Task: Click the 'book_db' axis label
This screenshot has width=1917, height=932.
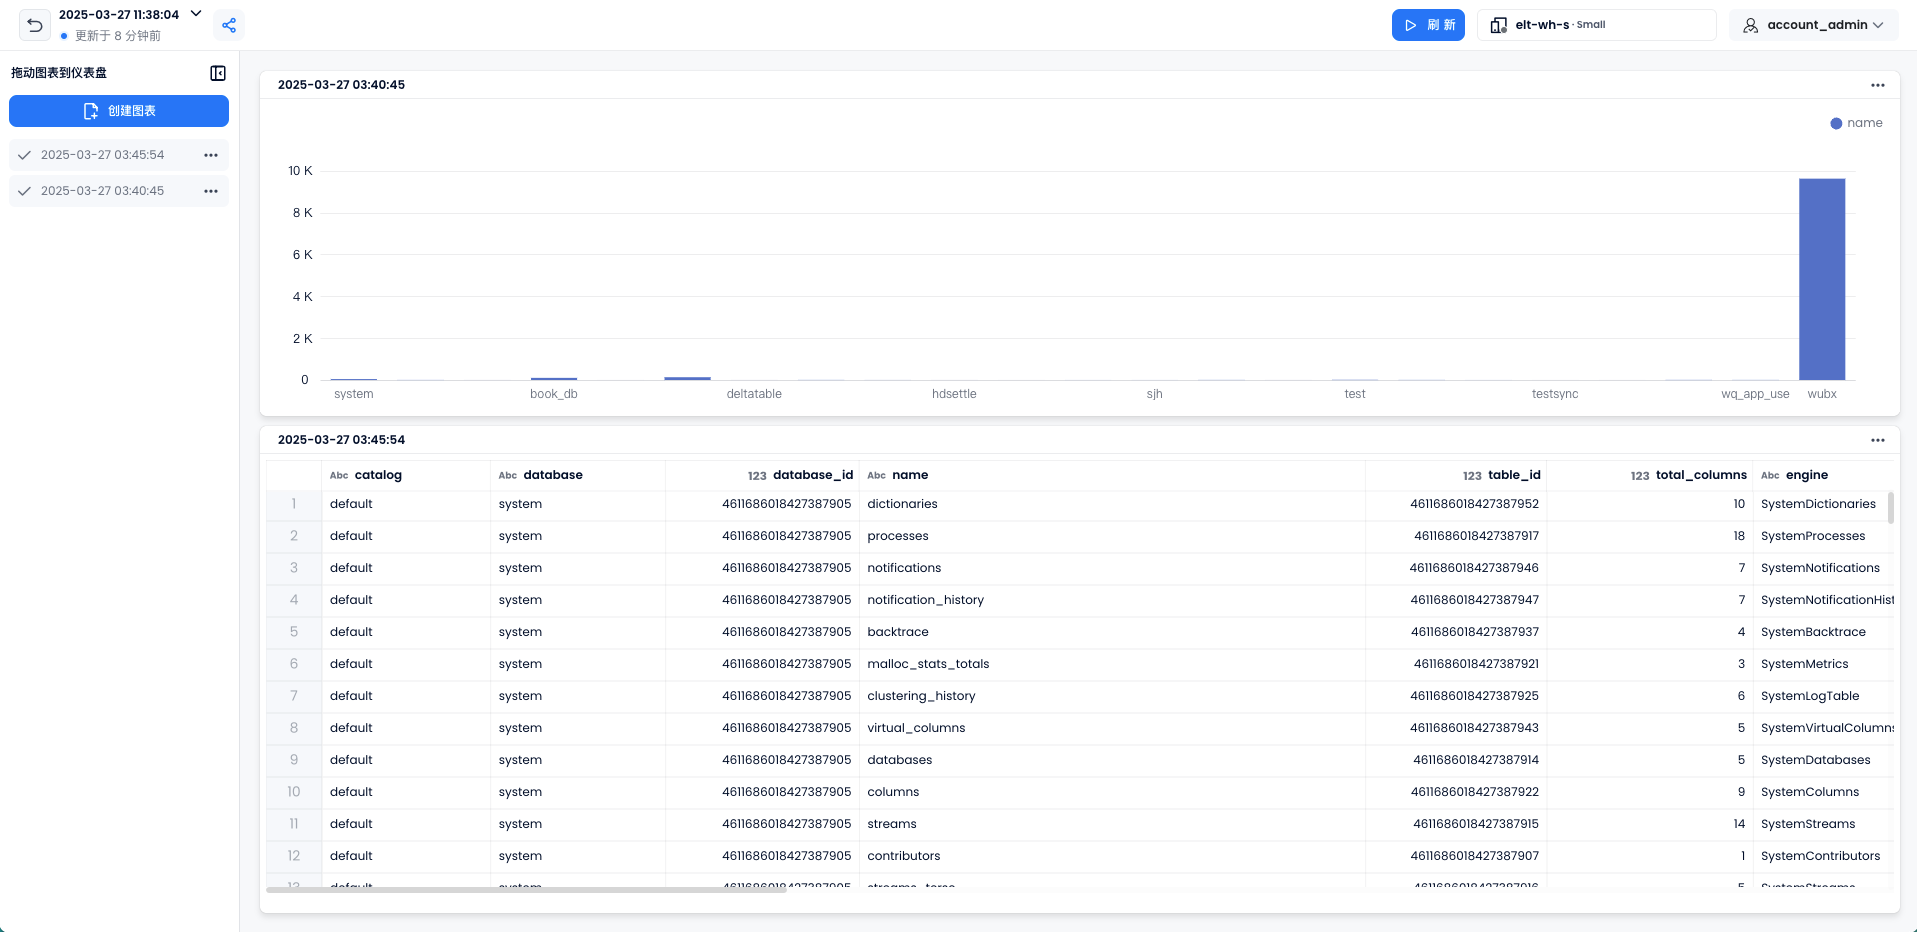Action: click(554, 394)
